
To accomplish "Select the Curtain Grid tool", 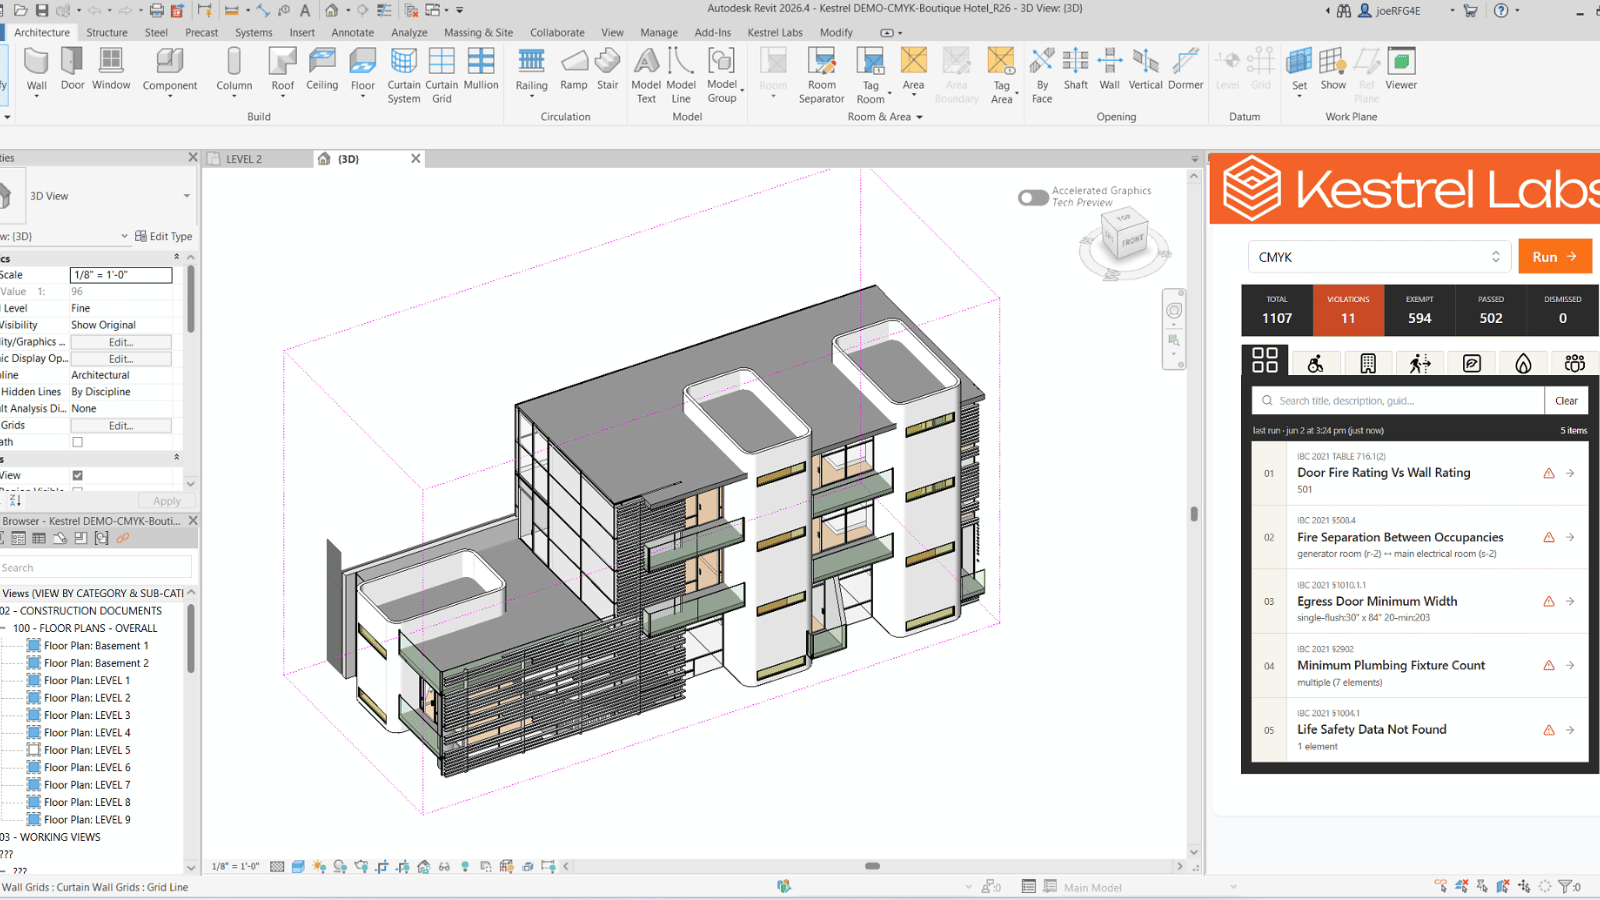I will (442, 76).
